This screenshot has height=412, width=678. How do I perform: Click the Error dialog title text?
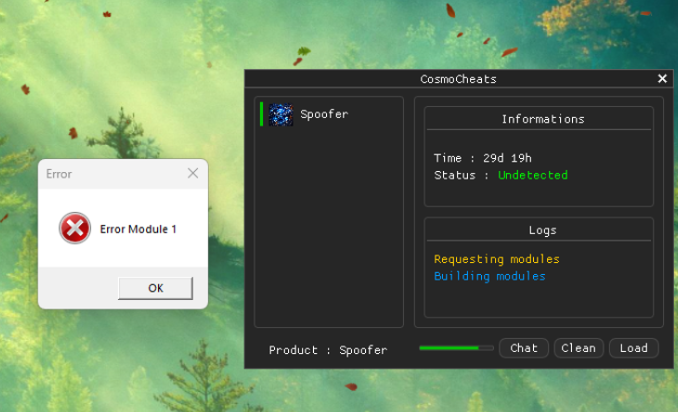pyautogui.click(x=59, y=174)
